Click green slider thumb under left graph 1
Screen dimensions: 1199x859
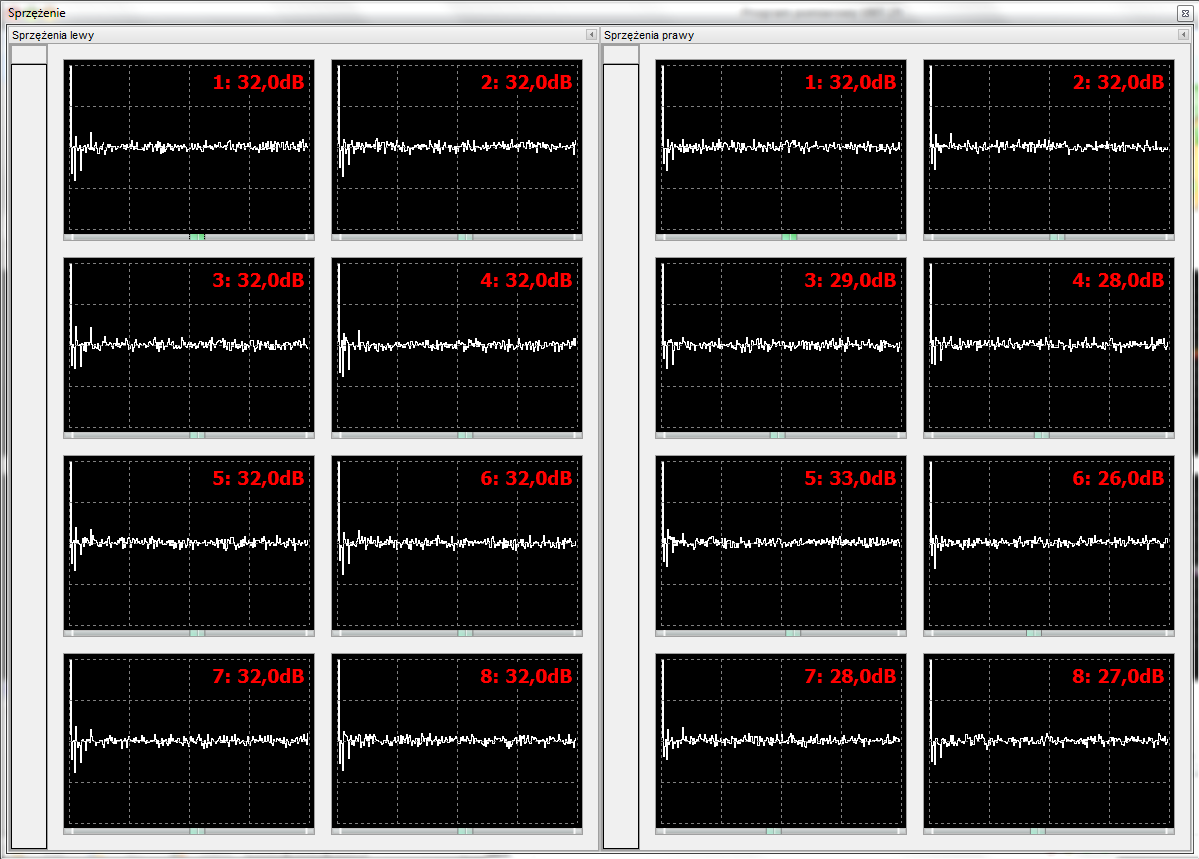coord(197,237)
